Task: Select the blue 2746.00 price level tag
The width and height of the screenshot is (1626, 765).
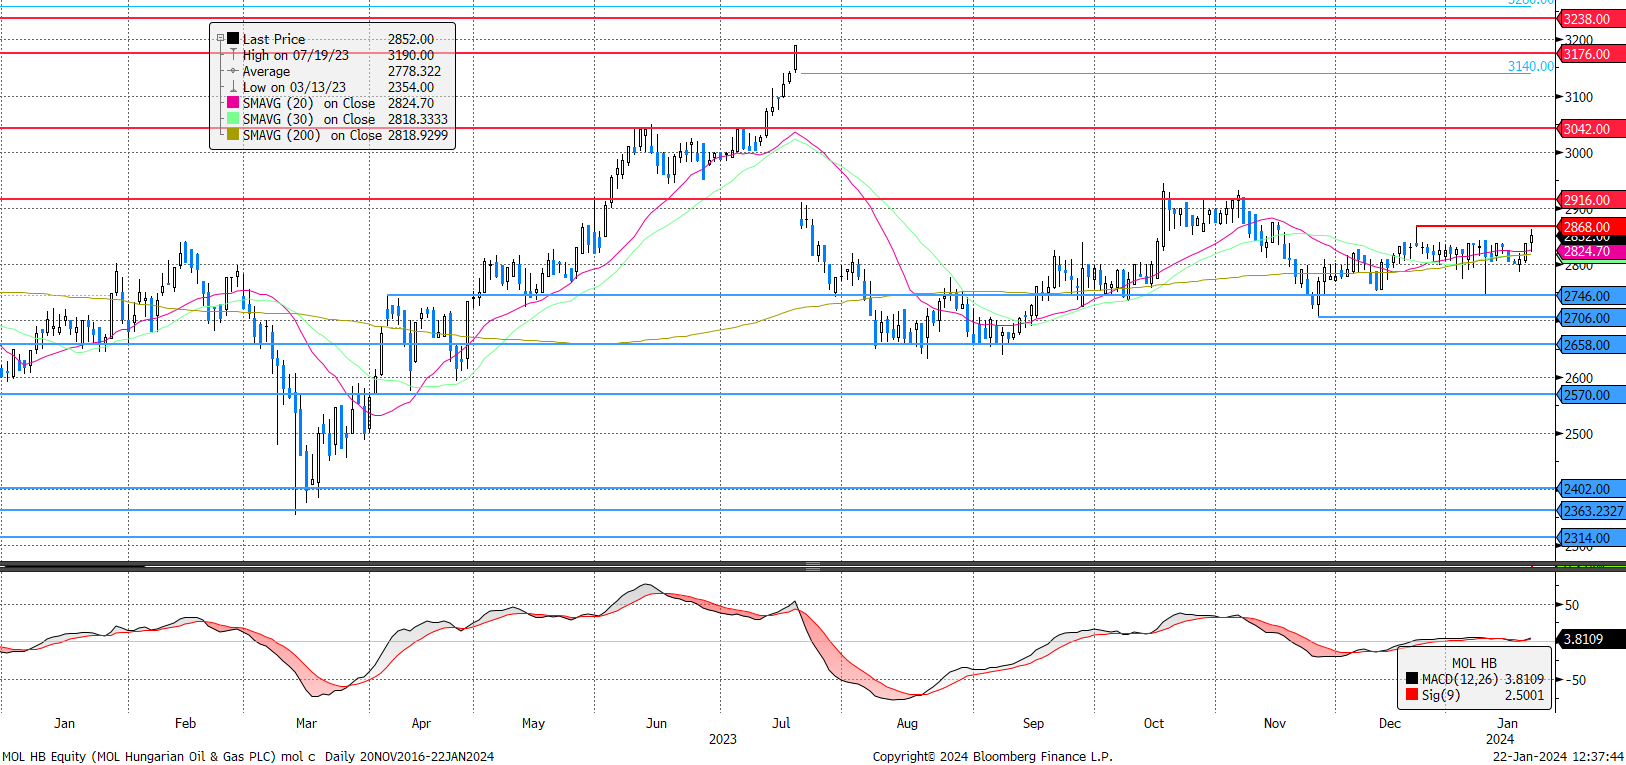Action: (x=1592, y=296)
